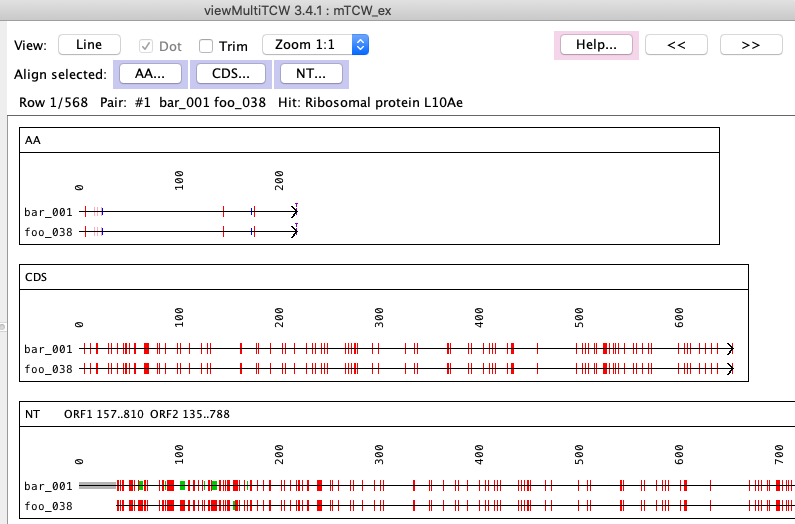Go to previous pair with << button
The image size is (795, 524).
pyautogui.click(x=676, y=45)
